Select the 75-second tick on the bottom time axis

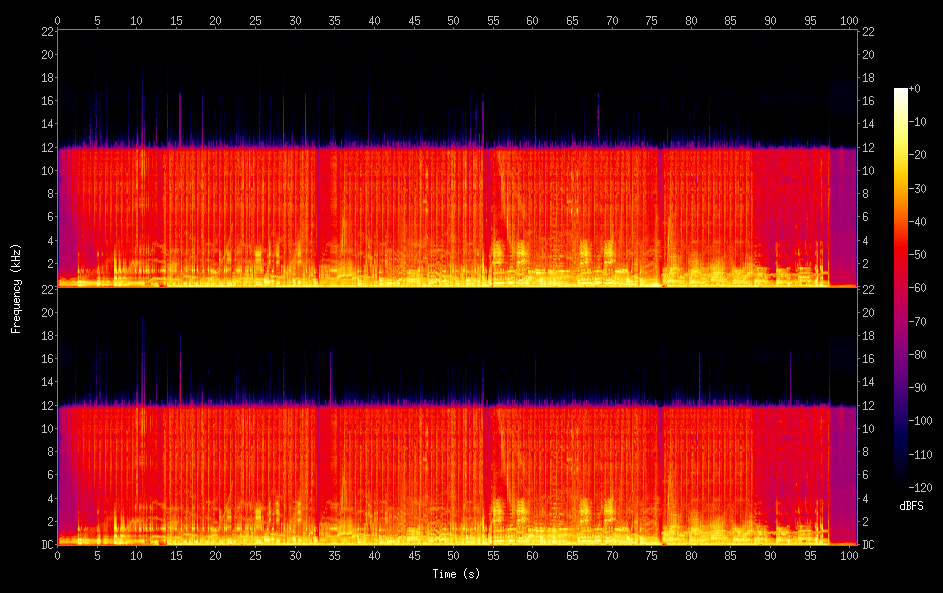tap(651, 554)
